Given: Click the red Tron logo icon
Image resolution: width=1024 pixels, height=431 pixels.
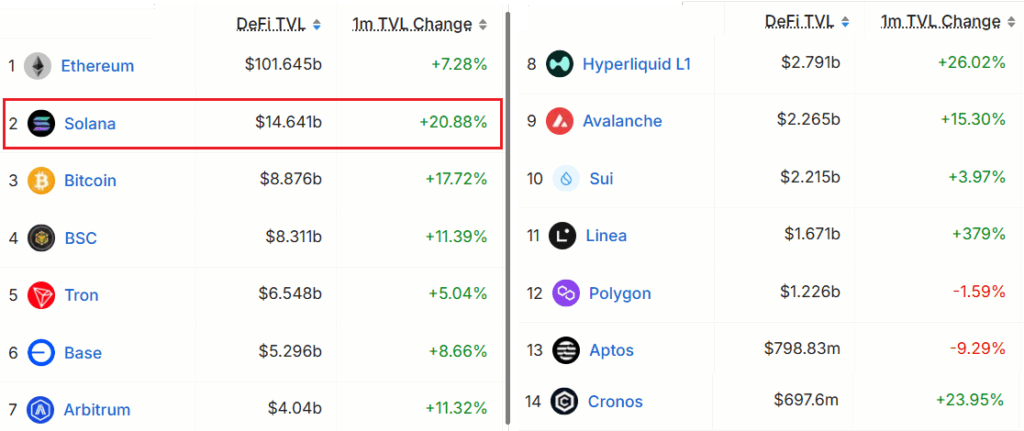Looking at the screenshot, I should 41,295.
